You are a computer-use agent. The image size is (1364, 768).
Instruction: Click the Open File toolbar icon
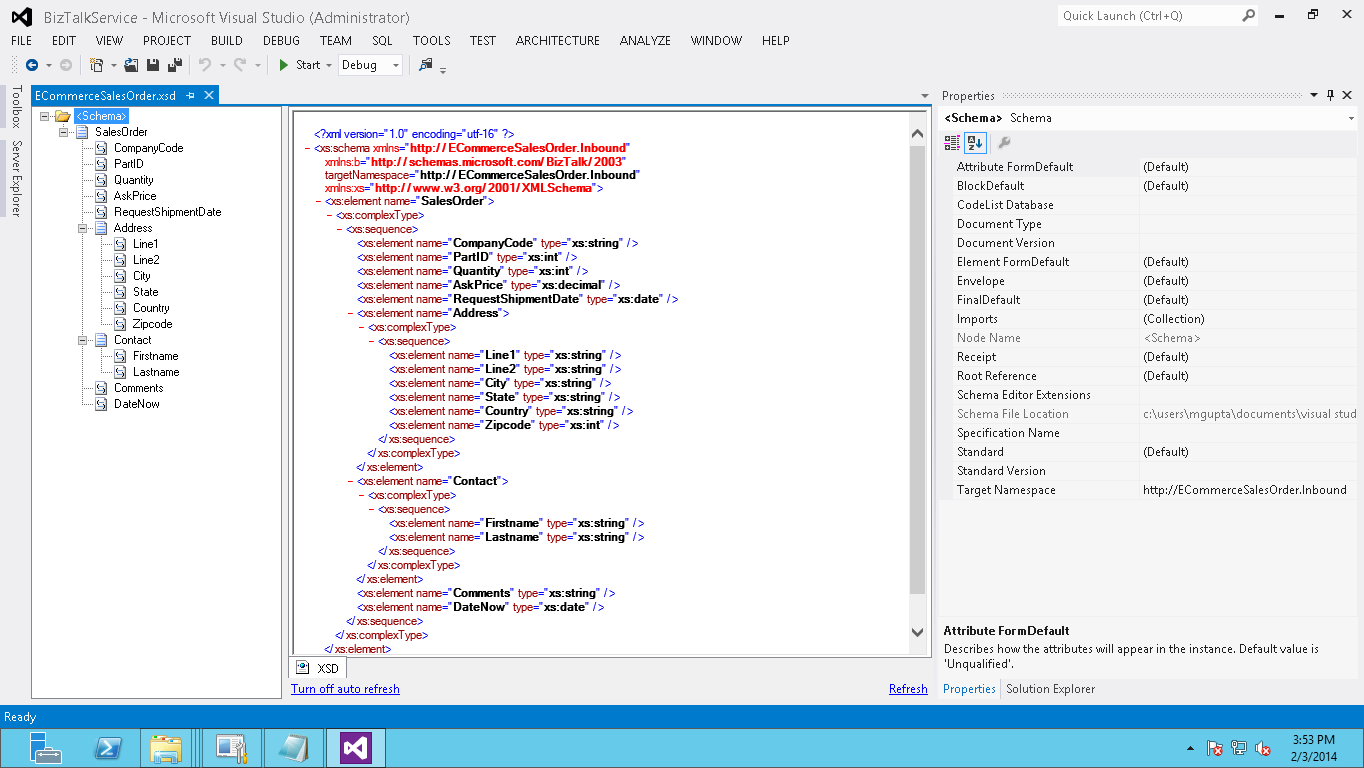[x=131, y=65]
